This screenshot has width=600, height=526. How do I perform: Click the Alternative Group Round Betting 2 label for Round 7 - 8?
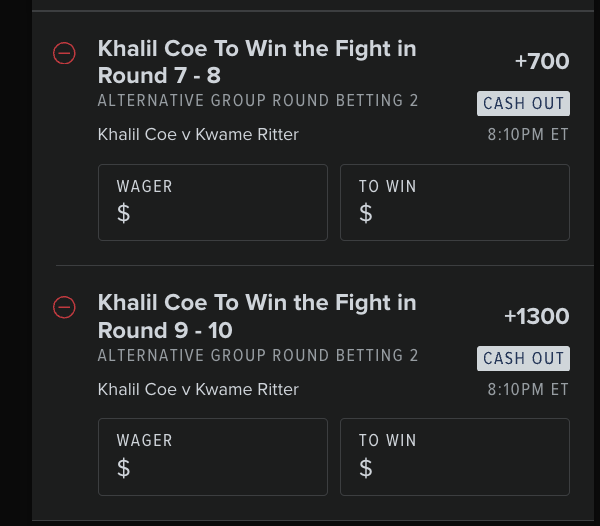click(258, 101)
